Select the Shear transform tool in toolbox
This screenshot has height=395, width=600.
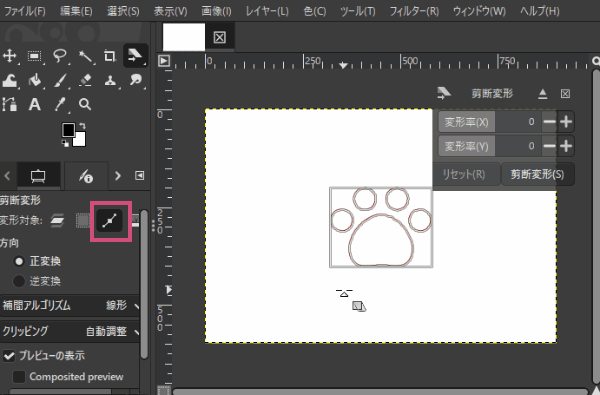[x=135, y=55]
